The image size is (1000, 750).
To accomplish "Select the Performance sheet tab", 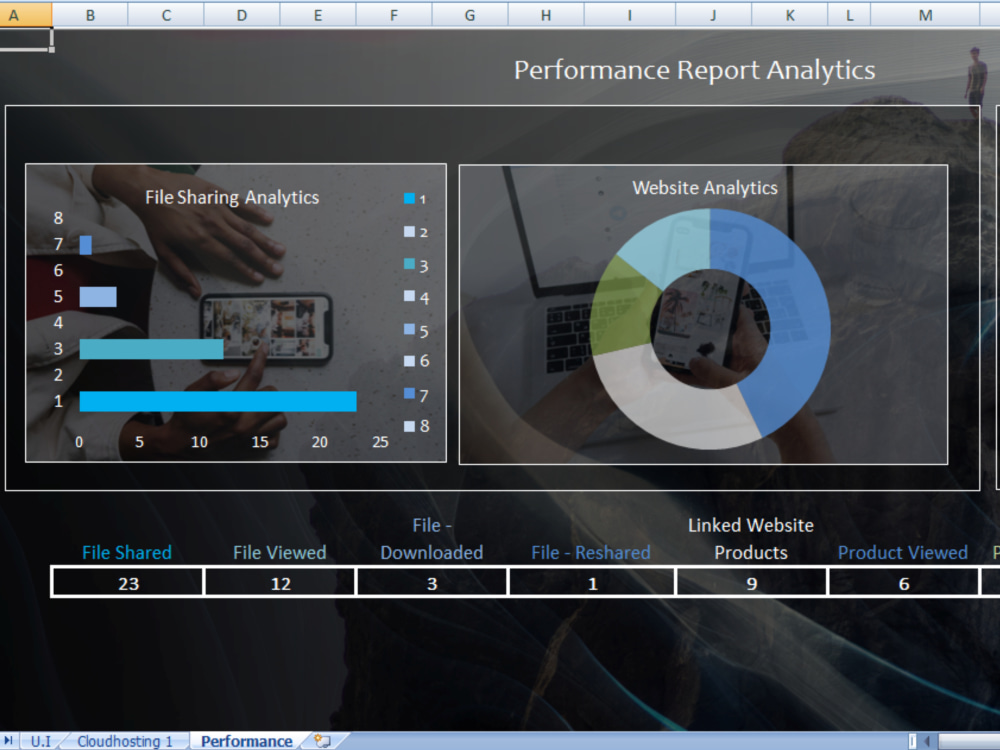I will click(246, 741).
